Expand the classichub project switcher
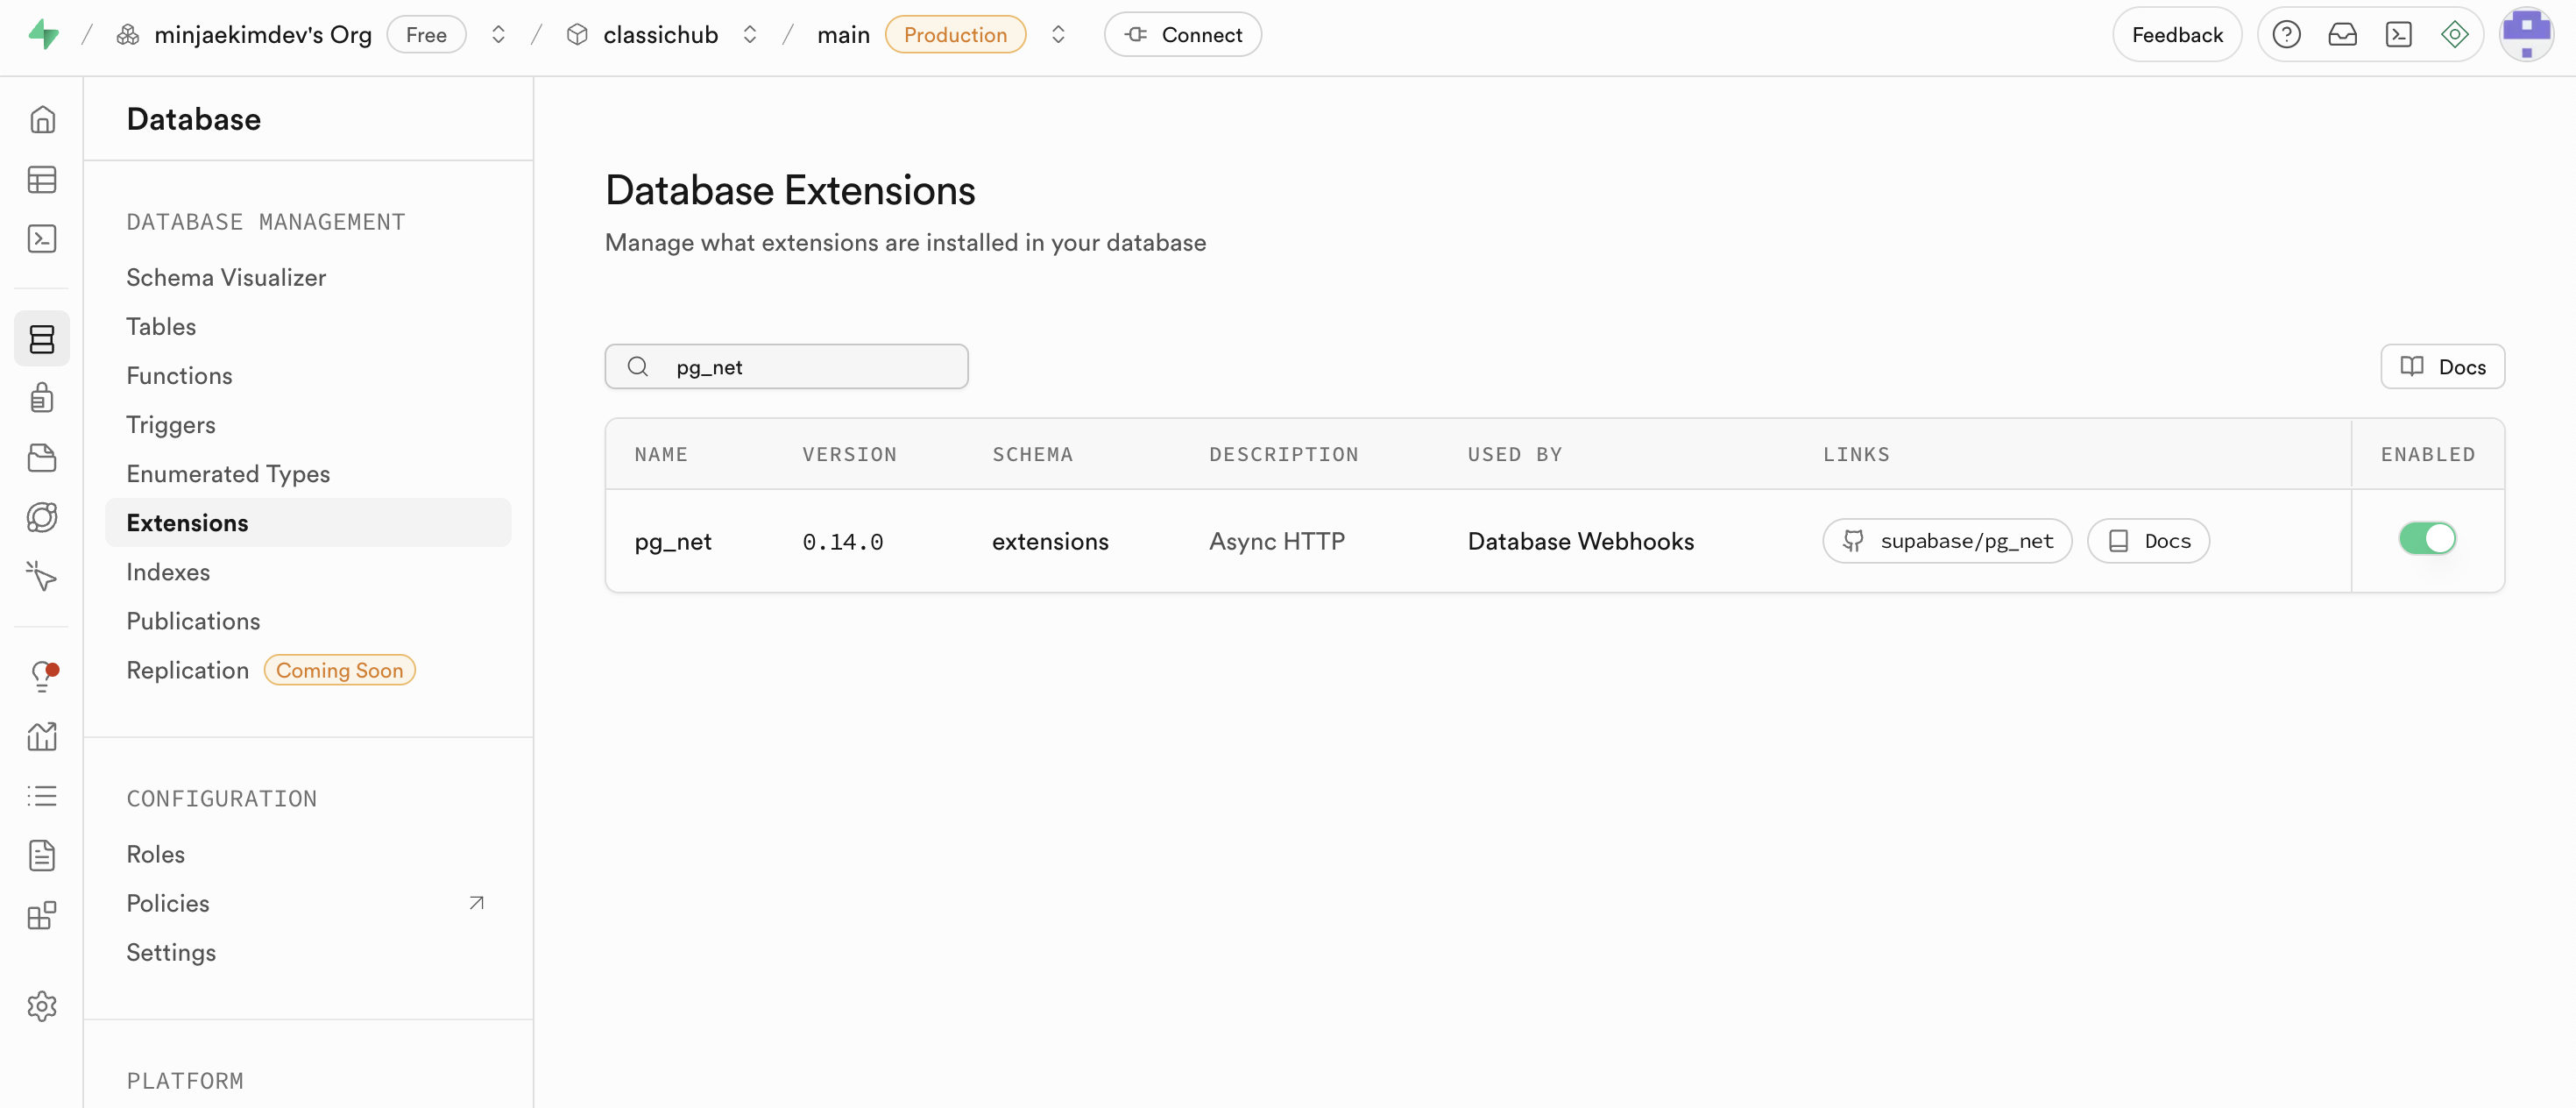This screenshot has width=2576, height=1108. coord(750,35)
